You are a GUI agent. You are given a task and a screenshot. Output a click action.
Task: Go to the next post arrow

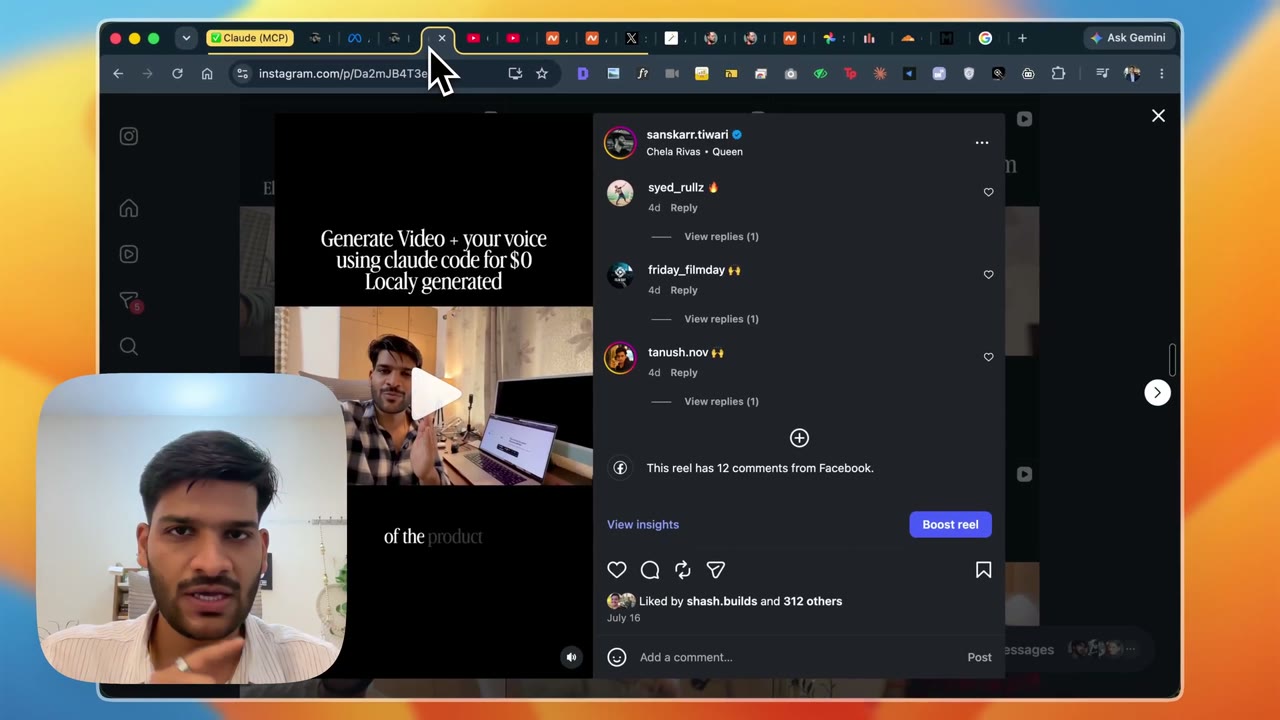[1157, 393]
